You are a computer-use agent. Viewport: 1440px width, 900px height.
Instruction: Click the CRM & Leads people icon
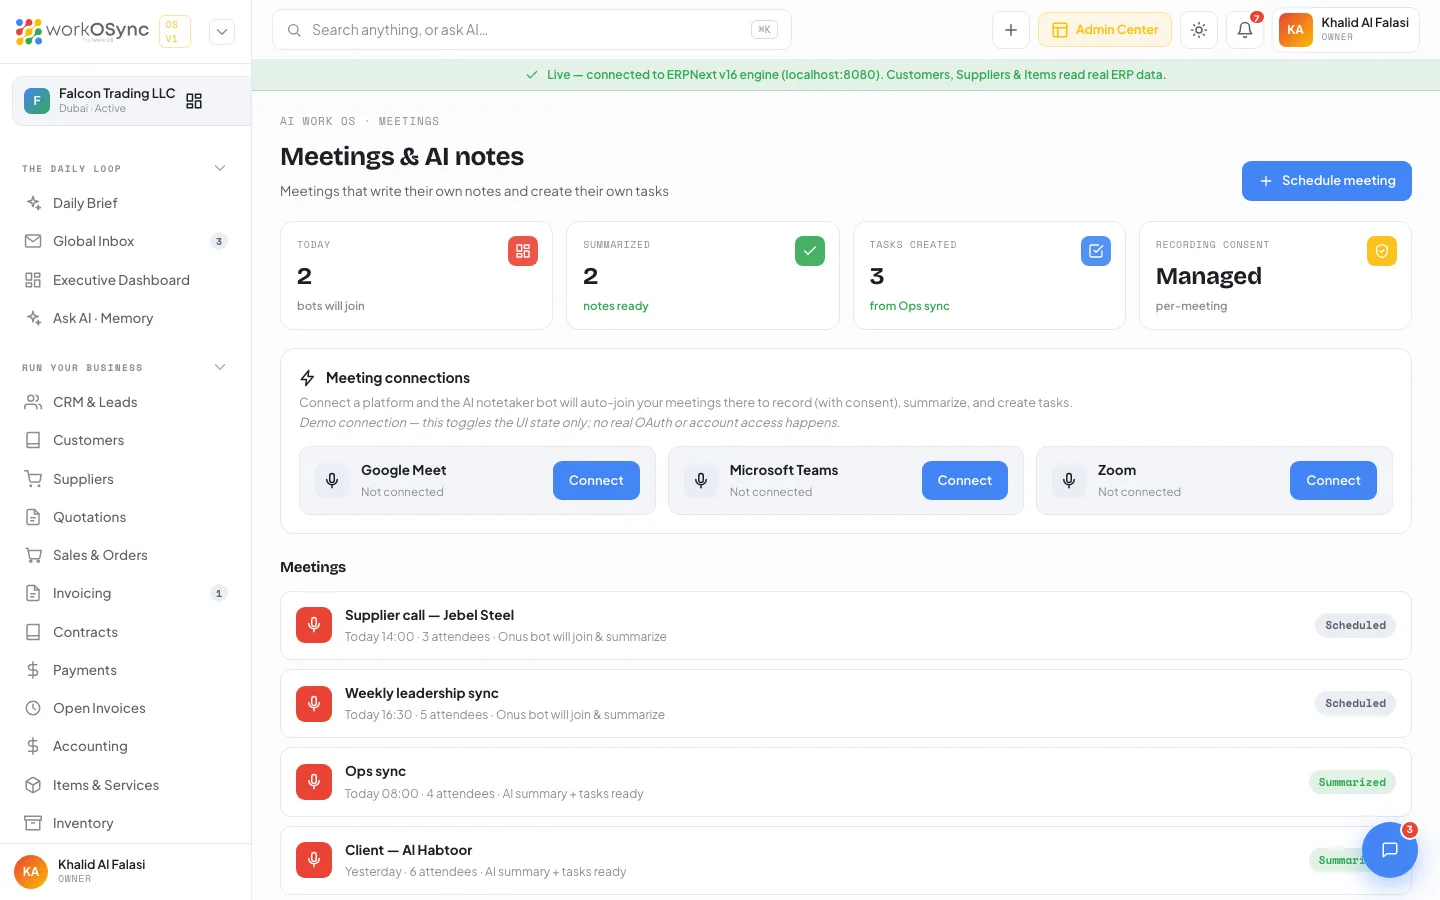click(x=33, y=402)
